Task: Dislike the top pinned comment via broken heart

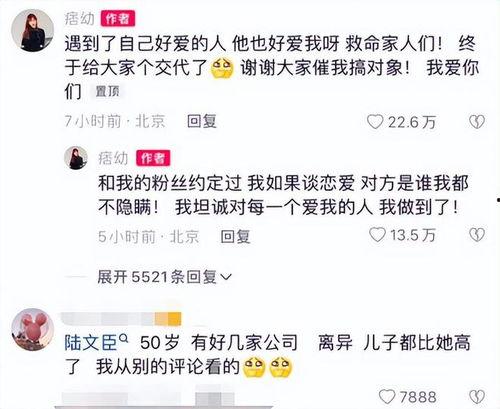Action: click(x=477, y=122)
